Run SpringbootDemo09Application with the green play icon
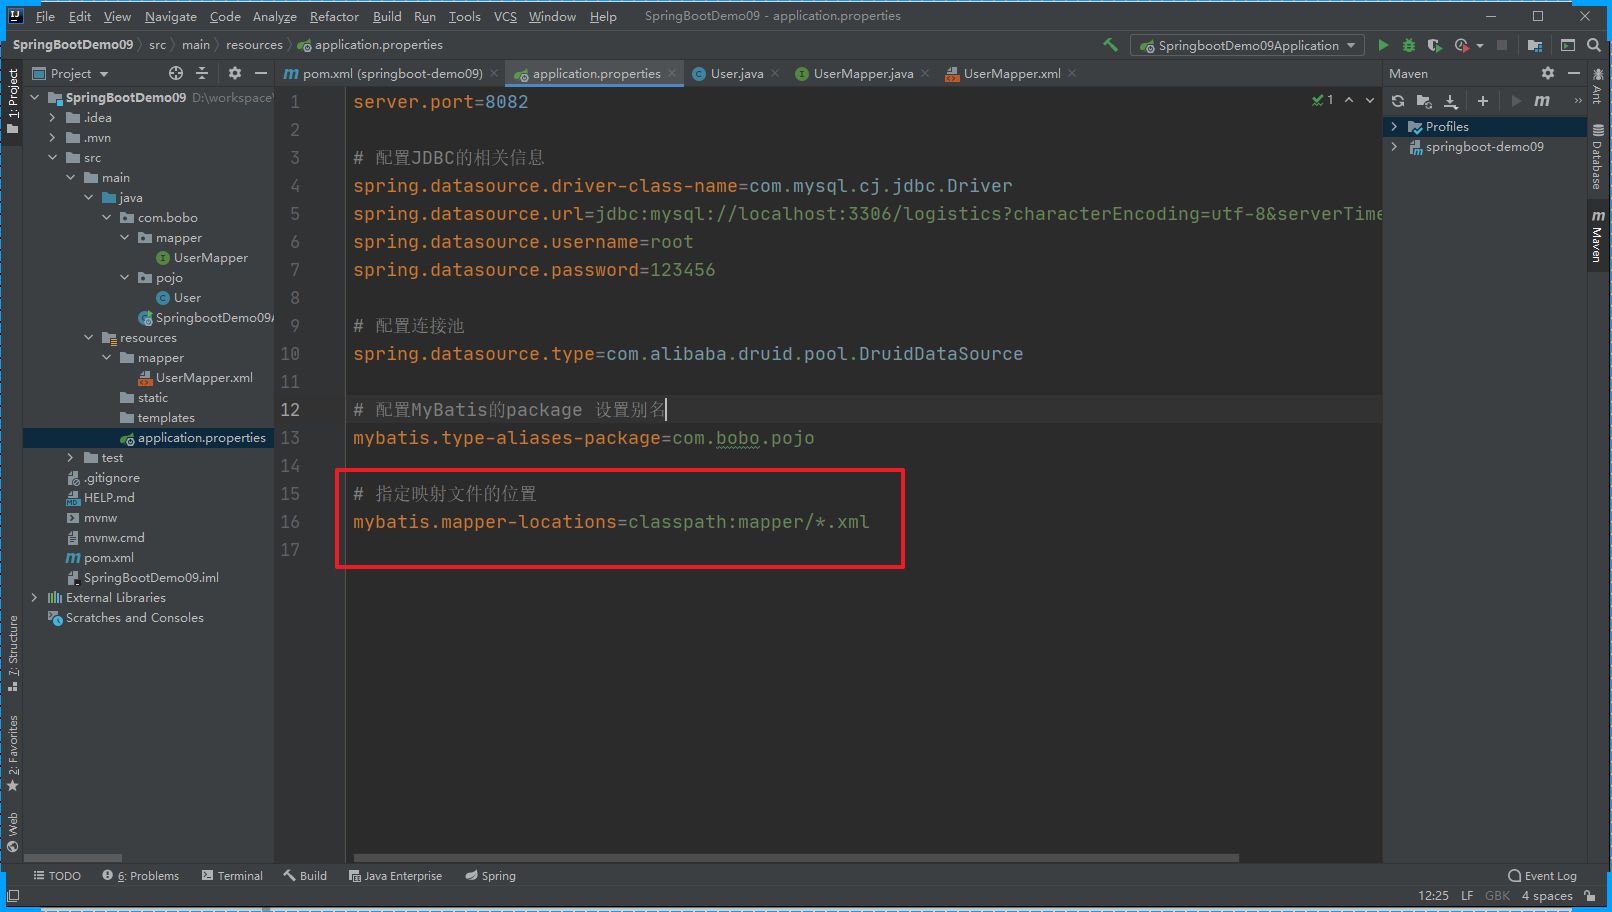This screenshot has width=1612, height=912. (1383, 45)
